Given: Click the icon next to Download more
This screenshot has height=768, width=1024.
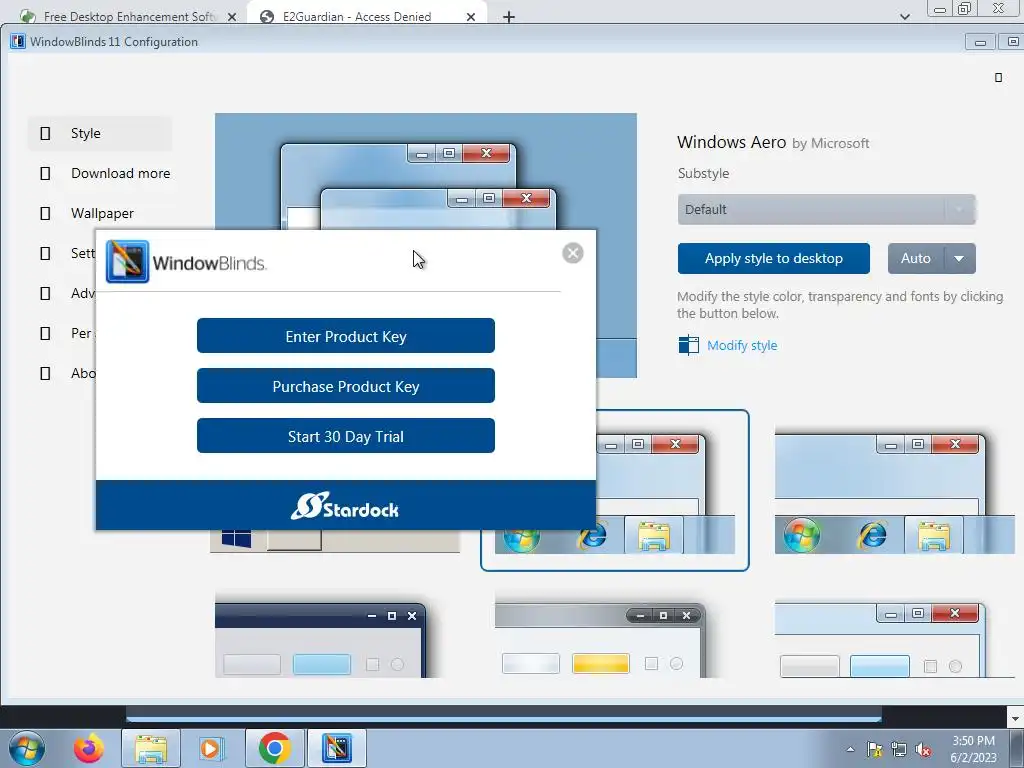Looking at the screenshot, I should (x=45, y=173).
